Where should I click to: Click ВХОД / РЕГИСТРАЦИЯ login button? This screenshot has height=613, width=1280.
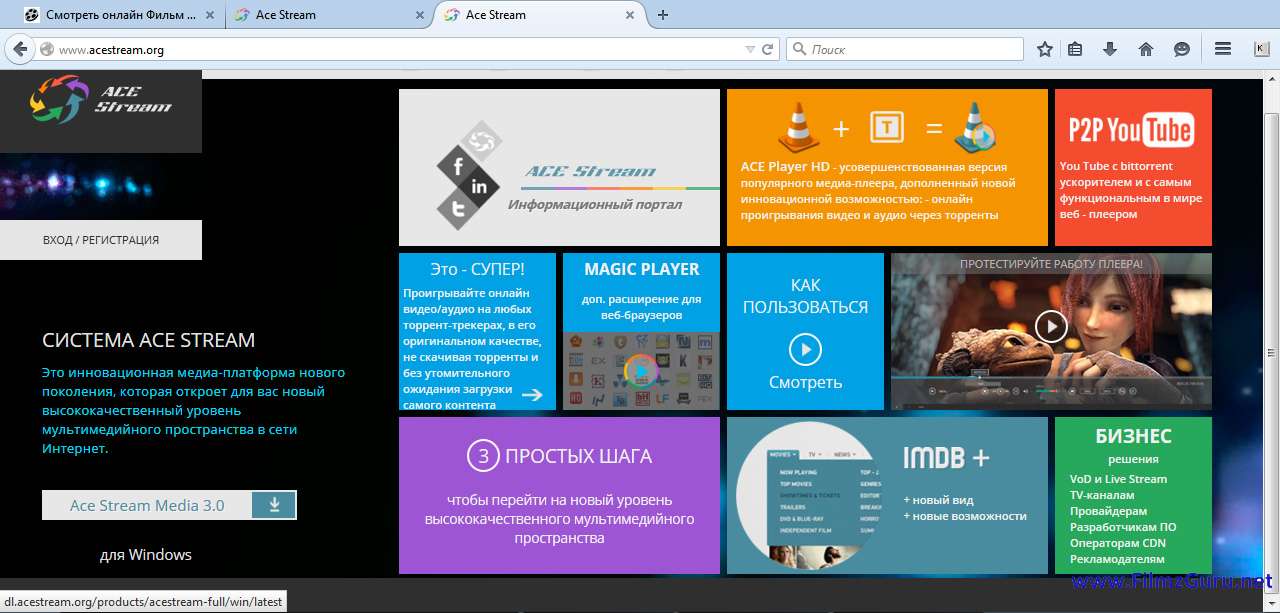click(x=101, y=240)
